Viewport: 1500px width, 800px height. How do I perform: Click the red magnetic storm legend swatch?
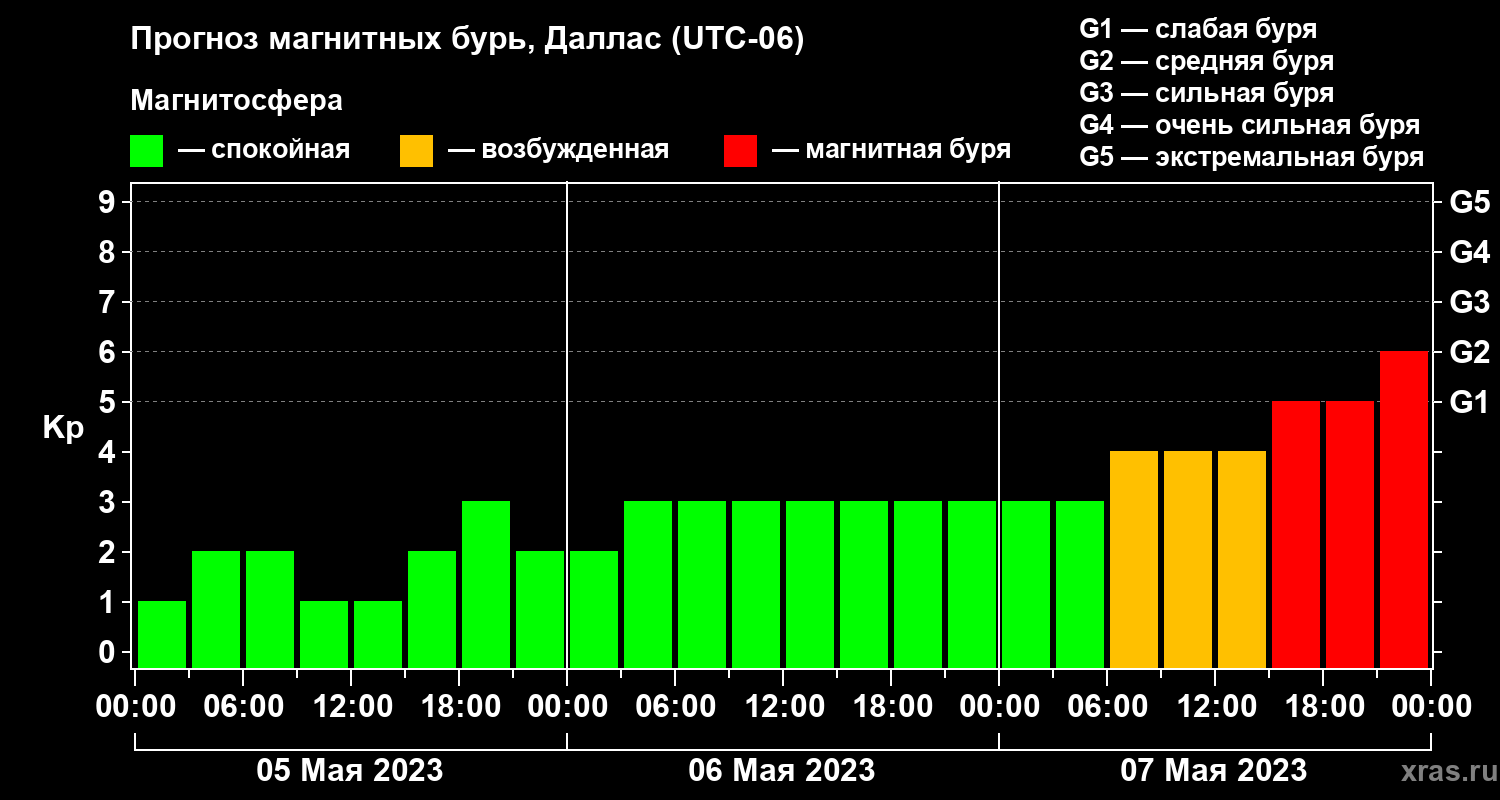pyautogui.click(x=740, y=151)
